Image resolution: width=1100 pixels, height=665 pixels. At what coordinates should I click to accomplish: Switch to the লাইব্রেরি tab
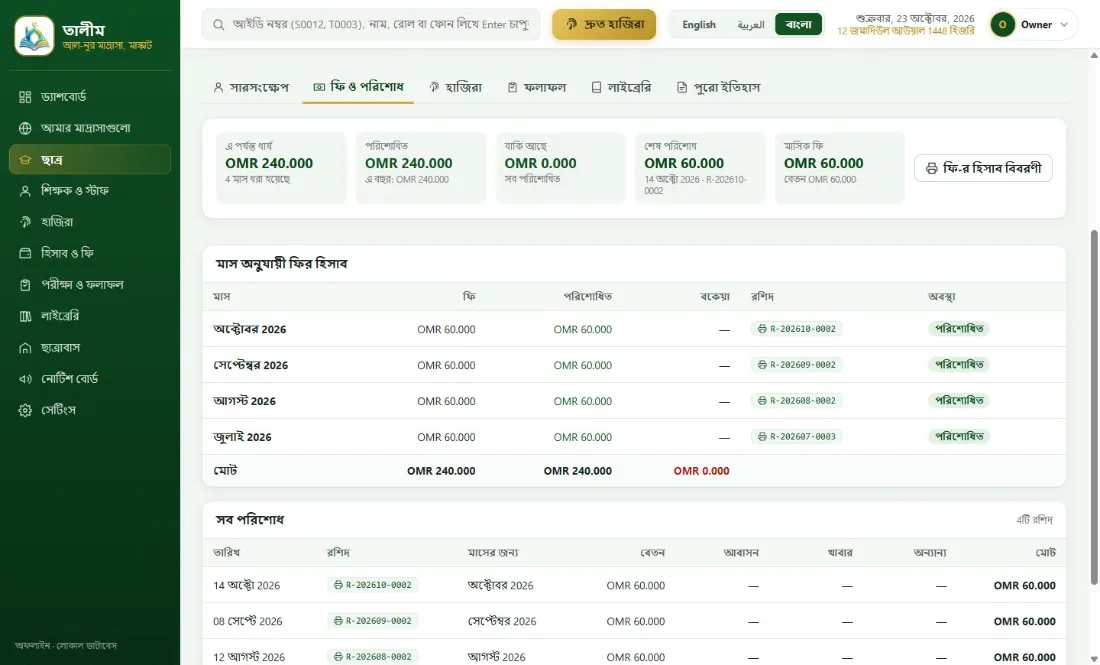622,87
